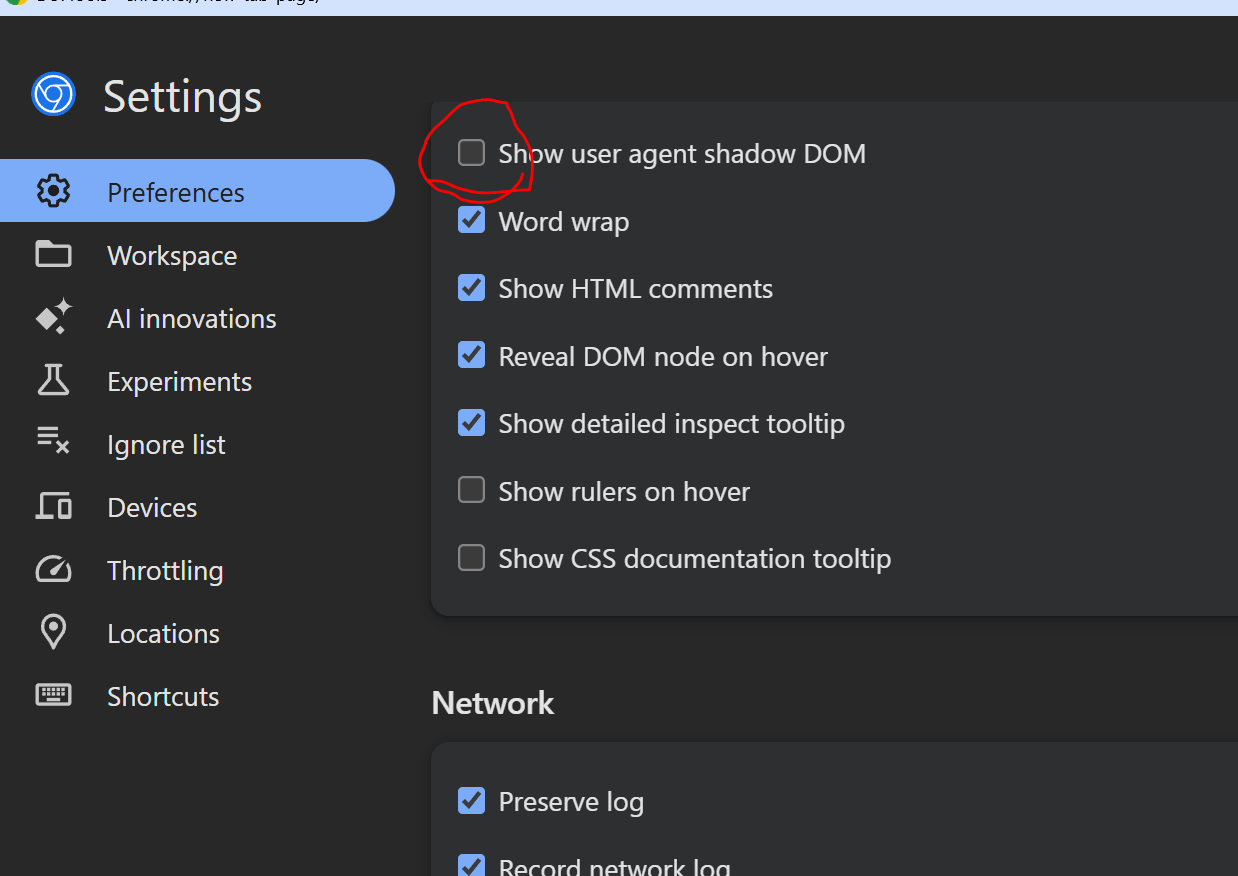
Task: Click the 'Show user agent shadow DOM' label
Action: point(682,154)
